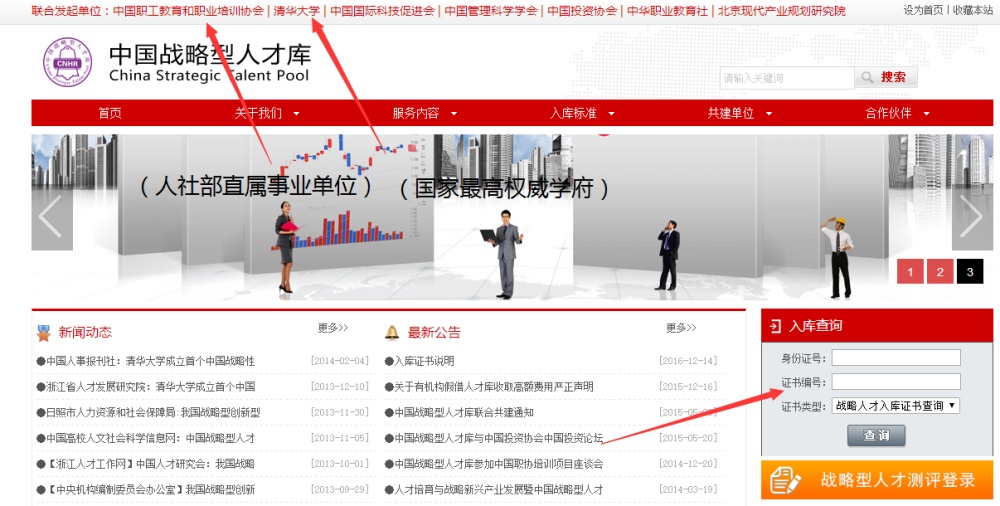Click the 最新公告 bell icon
Viewport: 1000px width, 506px height.
tap(392, 333)
